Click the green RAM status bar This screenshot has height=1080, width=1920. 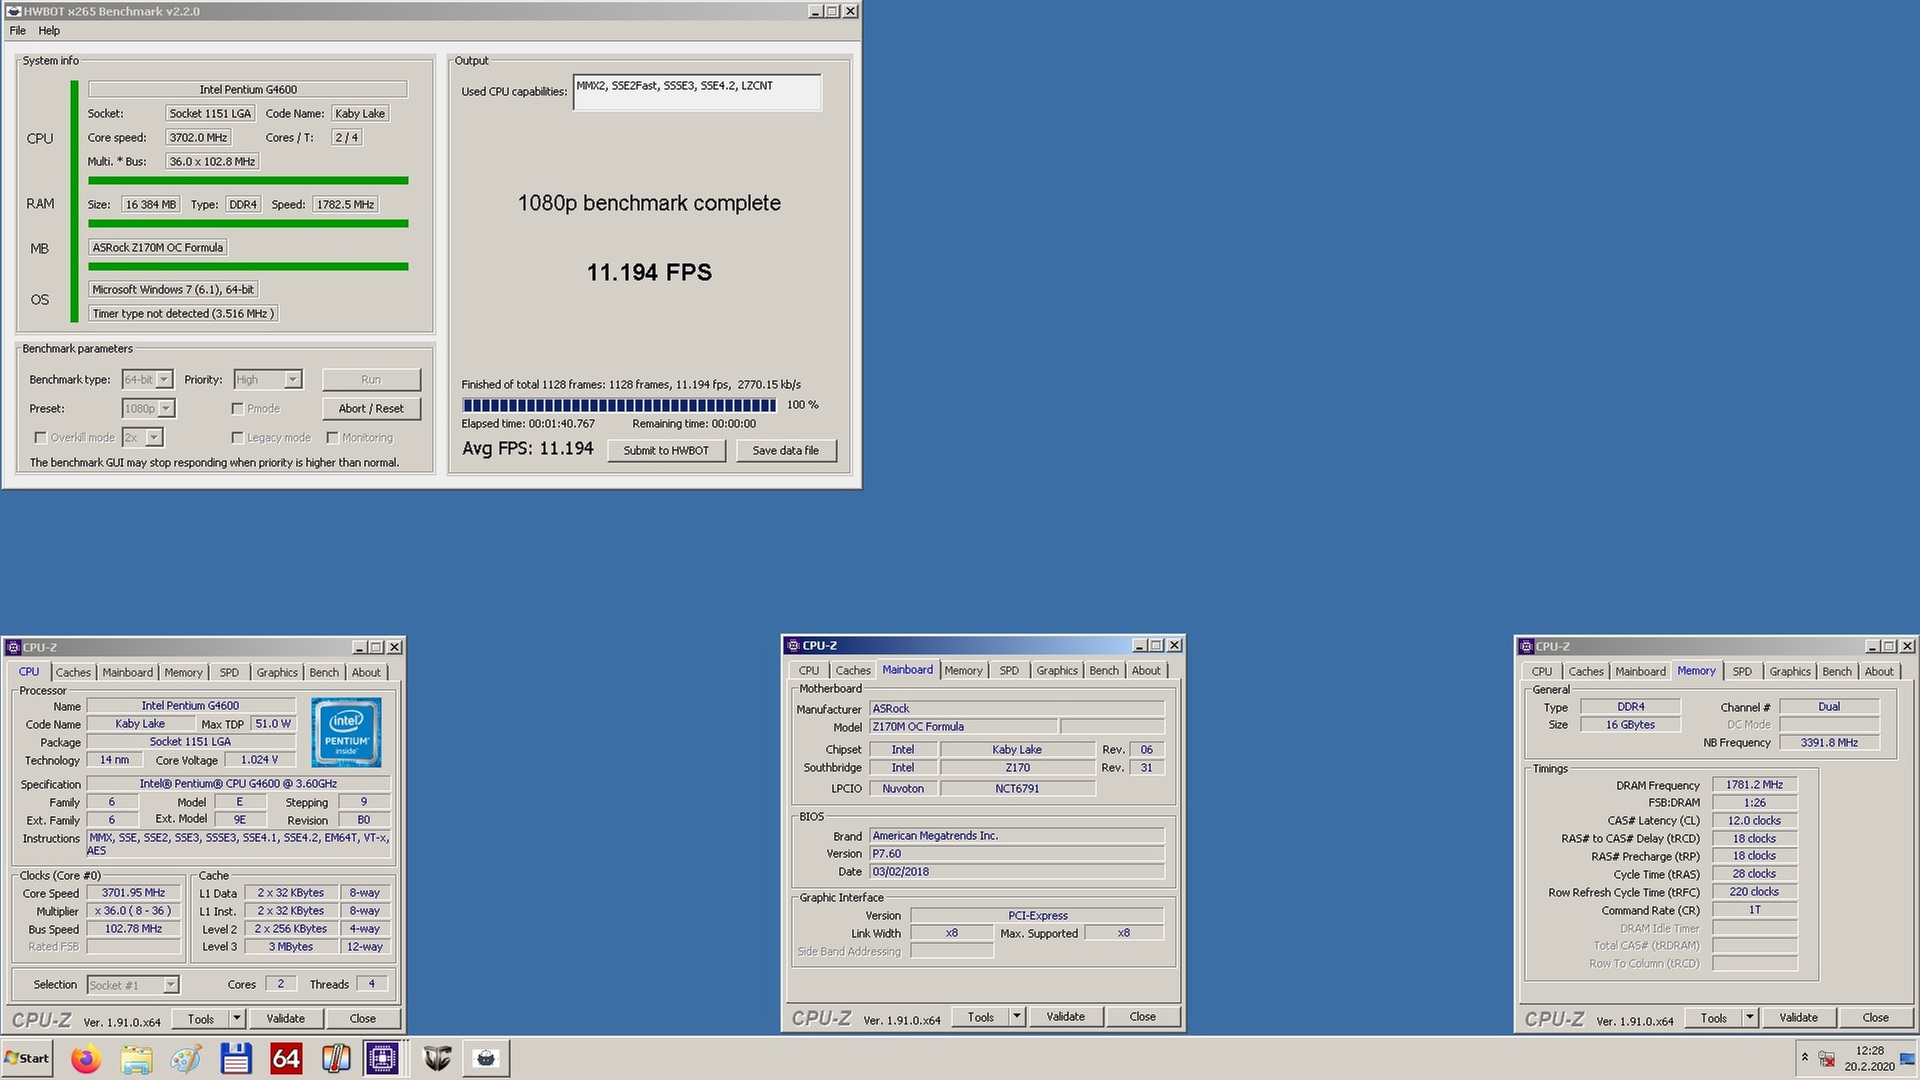tap(248, 223)
